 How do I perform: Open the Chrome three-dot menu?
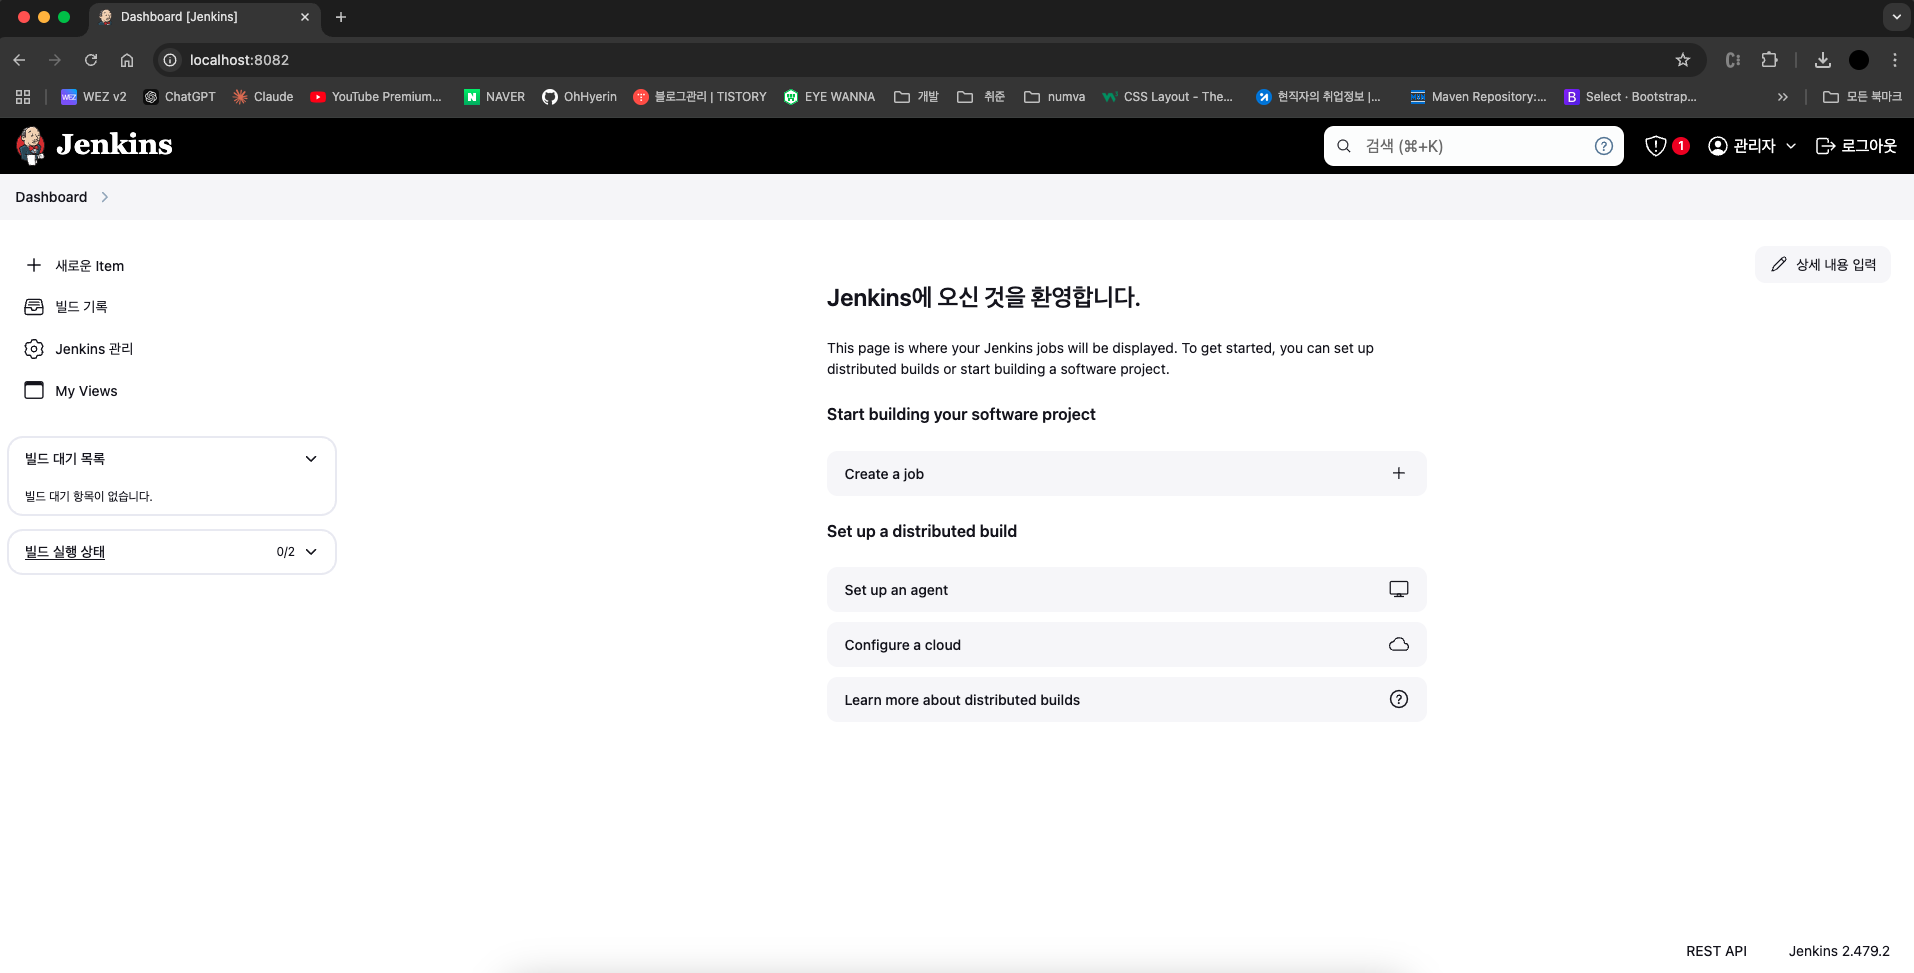(1895, 60)
